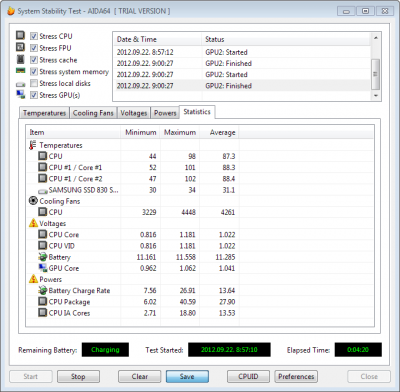Screen dimensions: 400x392
Task: Click the thermometer icon next to Temperatures
Action: click(33, 145)
